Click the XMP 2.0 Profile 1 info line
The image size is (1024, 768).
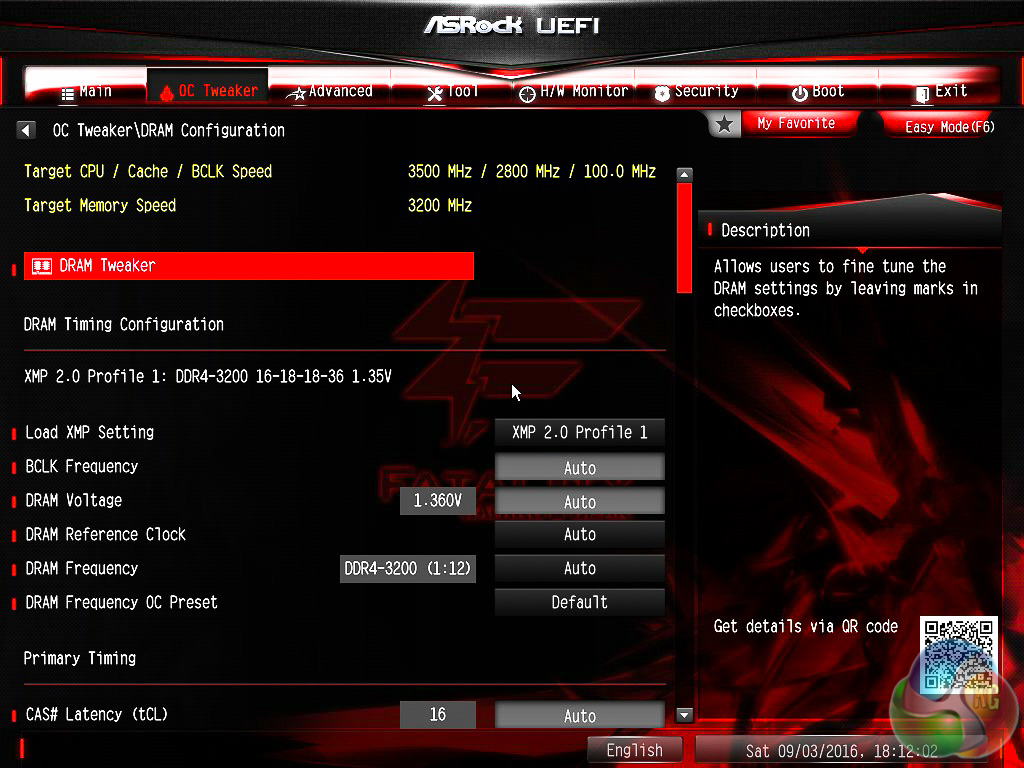pos(208,376)
